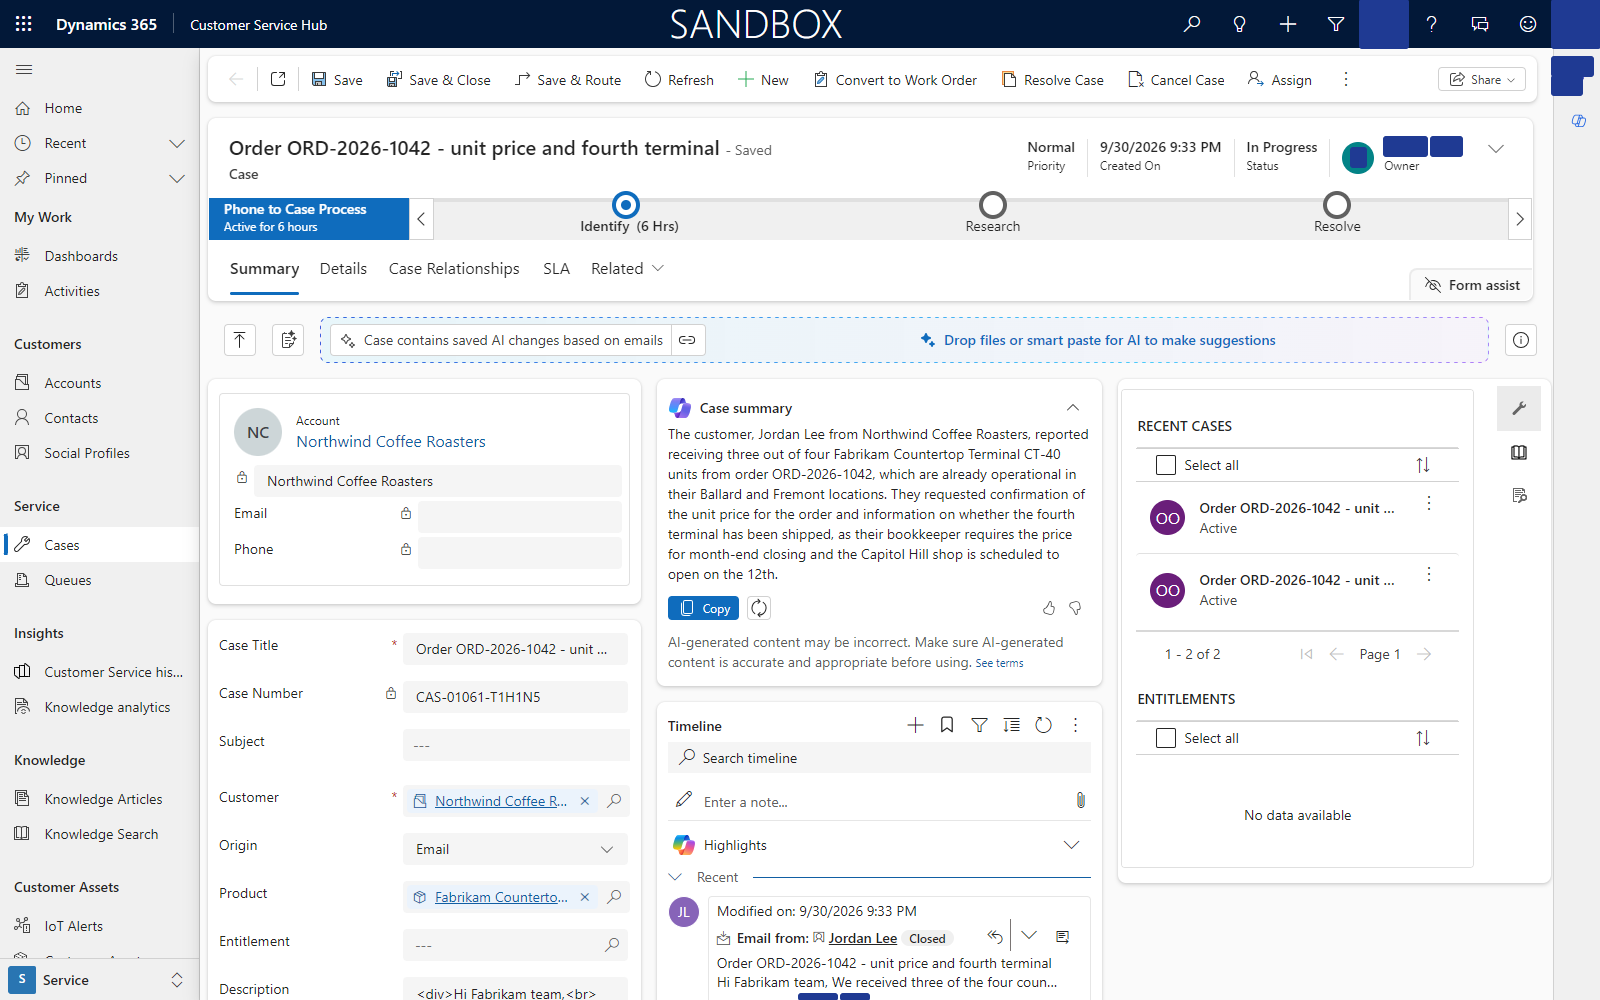
Task: Expand the Pinned section in navigation
Action: [x=177, y=178]
